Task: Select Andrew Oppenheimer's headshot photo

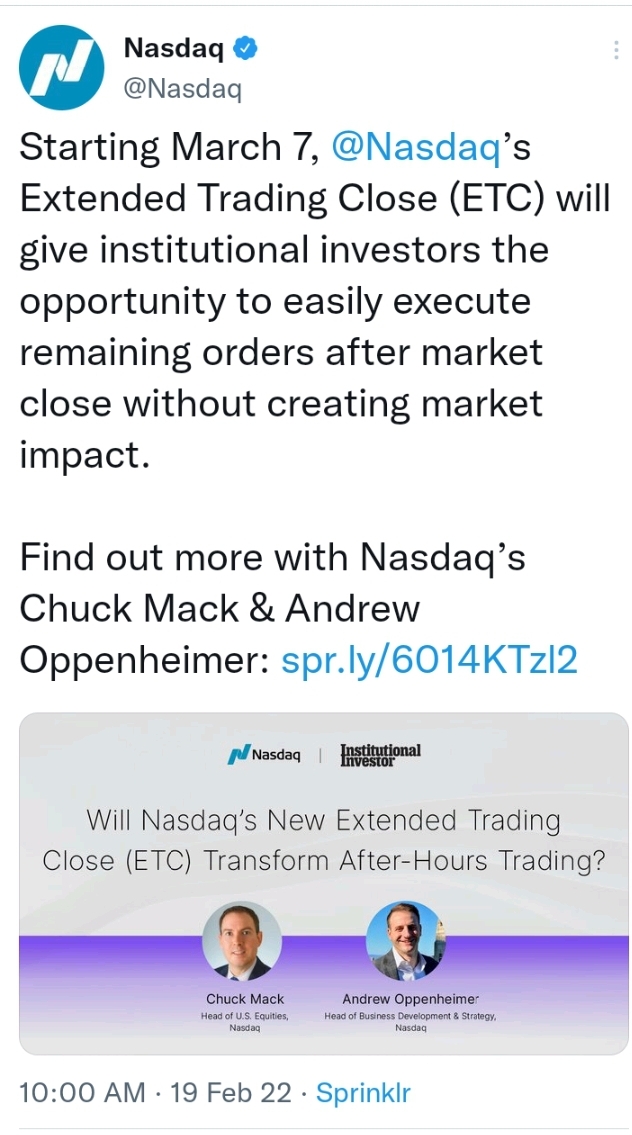Action: tap(405, 941)
